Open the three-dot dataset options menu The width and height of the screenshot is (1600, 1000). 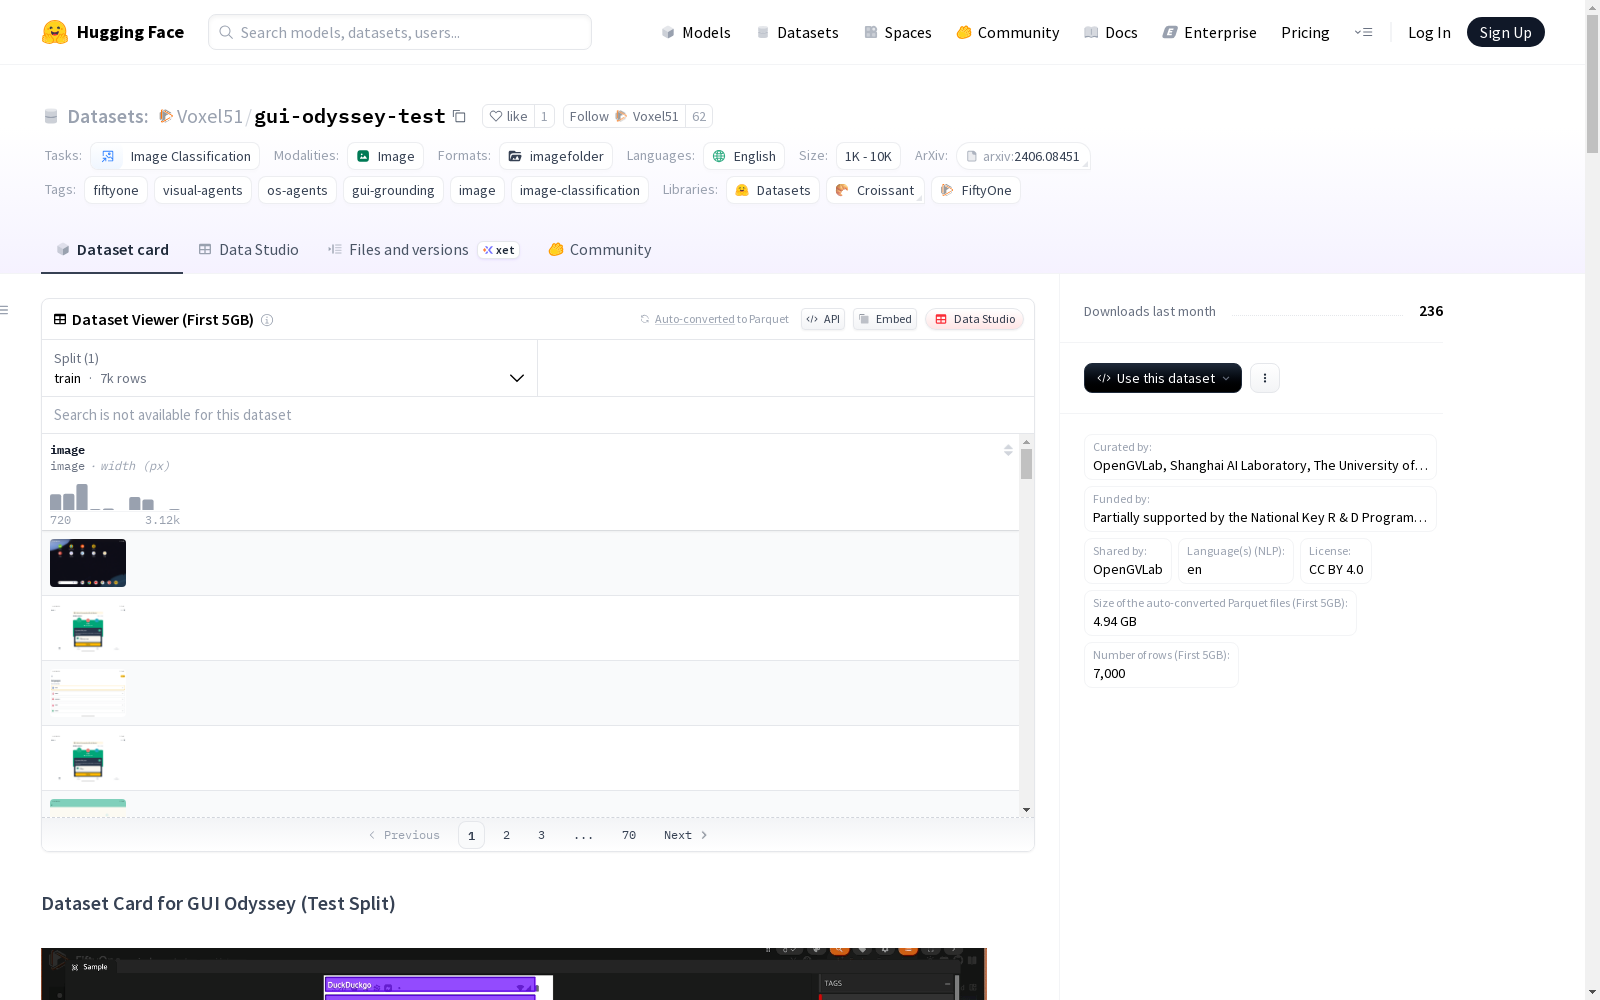click(1265, 378)
